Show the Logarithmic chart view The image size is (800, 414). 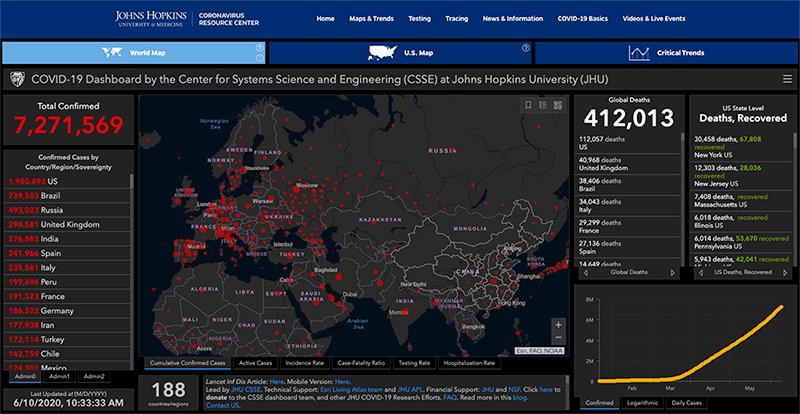642,401
